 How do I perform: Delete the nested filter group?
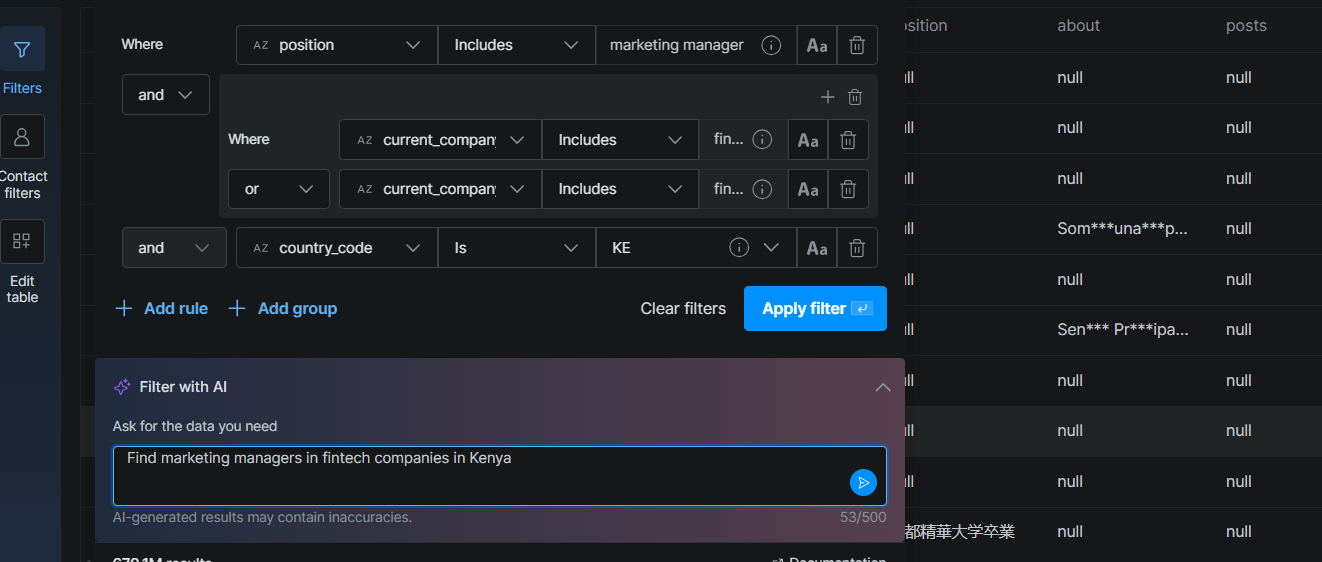click(x=855, y=97)
